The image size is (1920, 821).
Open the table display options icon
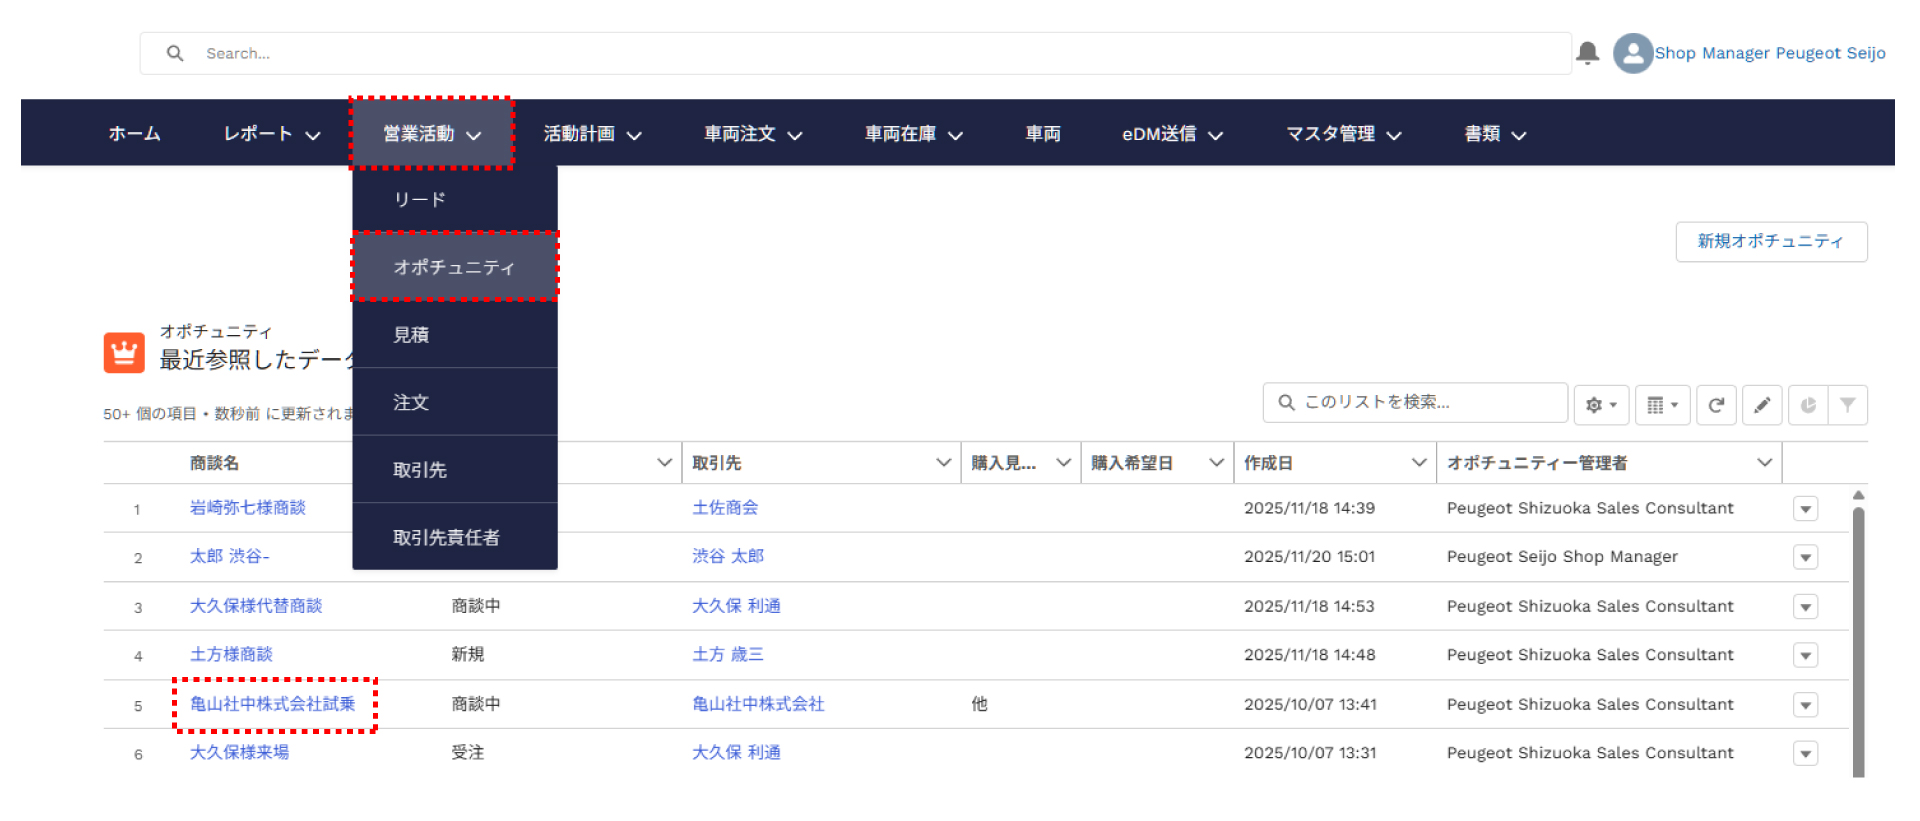point(1662,405)
